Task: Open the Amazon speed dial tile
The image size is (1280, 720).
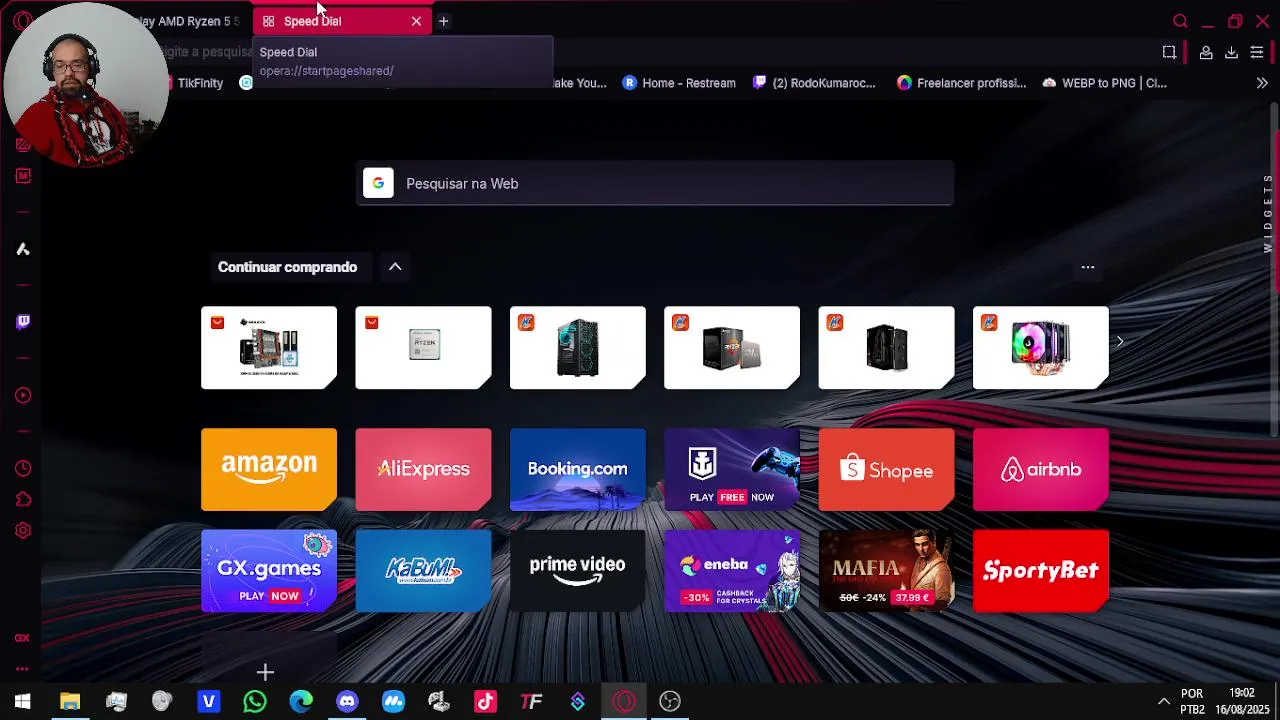Action: [x=269, y=469]
